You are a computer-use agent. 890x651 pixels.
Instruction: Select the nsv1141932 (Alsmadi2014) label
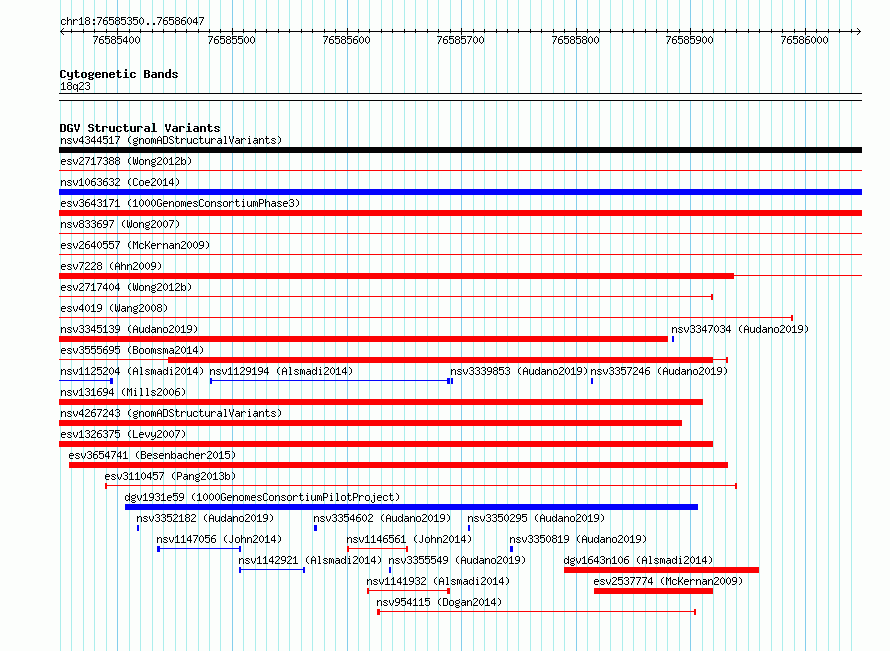pos(438,581)
